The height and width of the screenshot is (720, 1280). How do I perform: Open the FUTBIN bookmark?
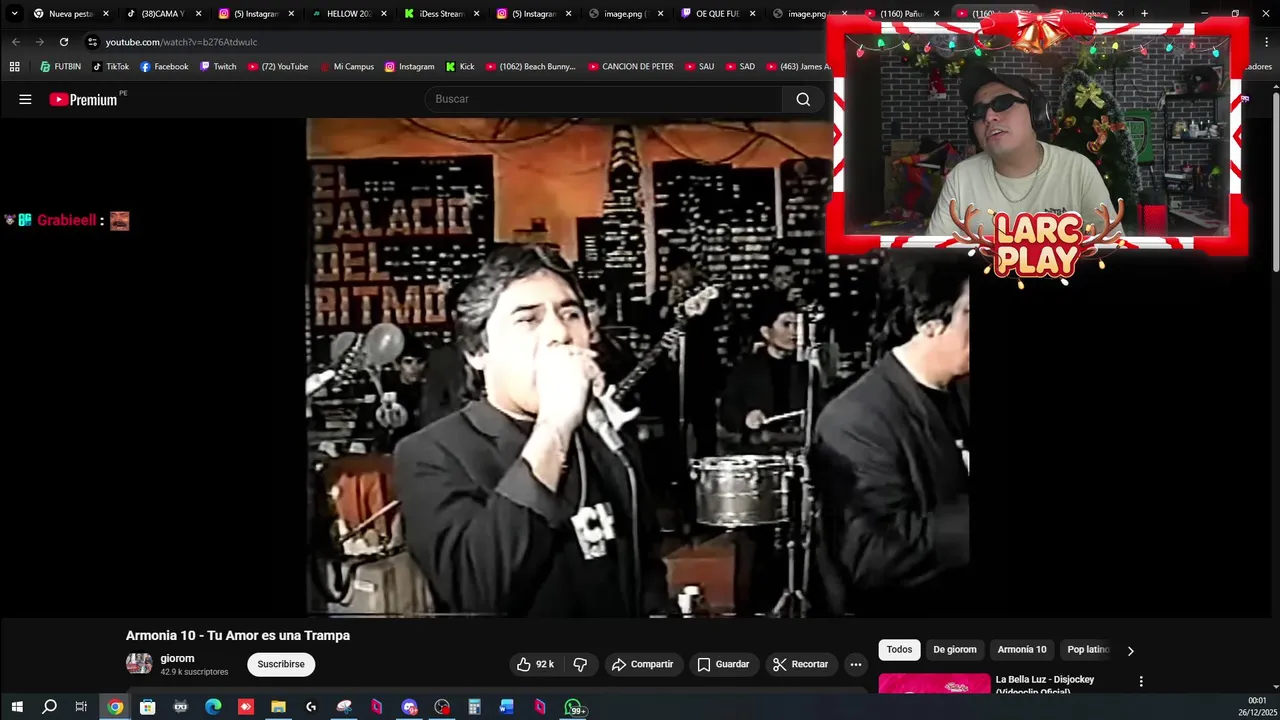(x=60, y=67)
